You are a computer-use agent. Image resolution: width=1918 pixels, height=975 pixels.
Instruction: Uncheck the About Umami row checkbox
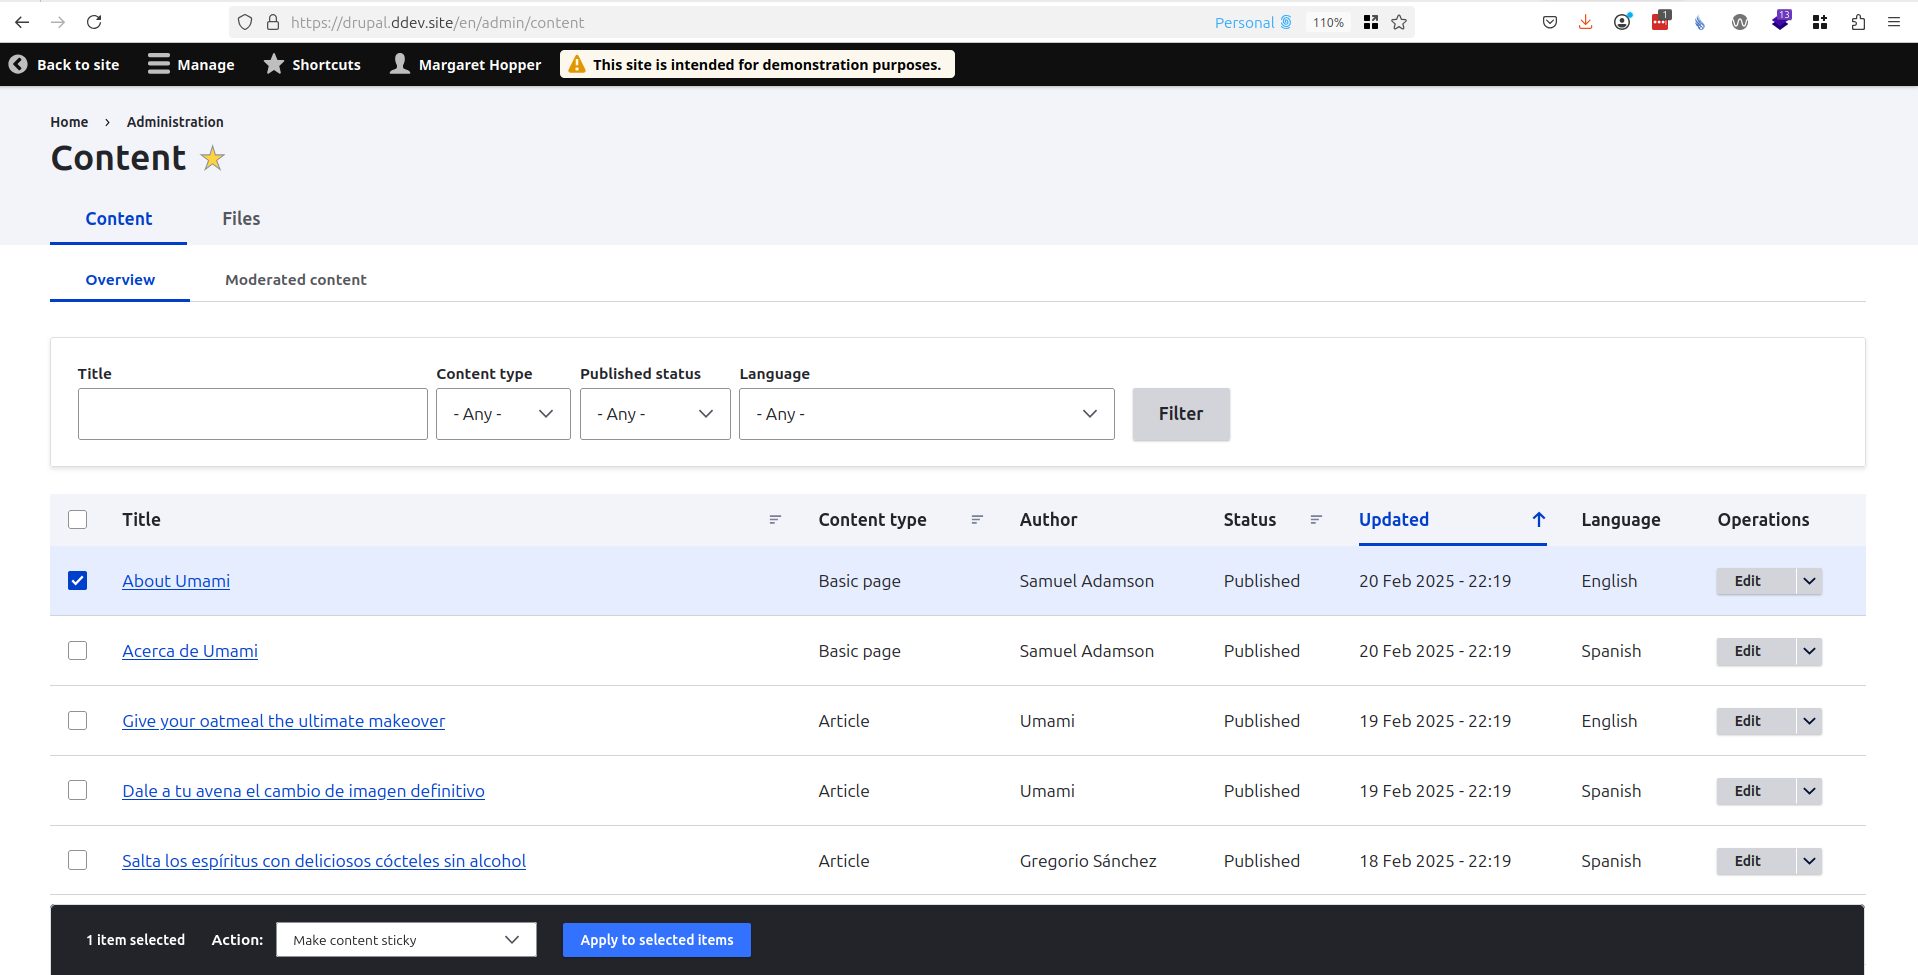point(77,580)
